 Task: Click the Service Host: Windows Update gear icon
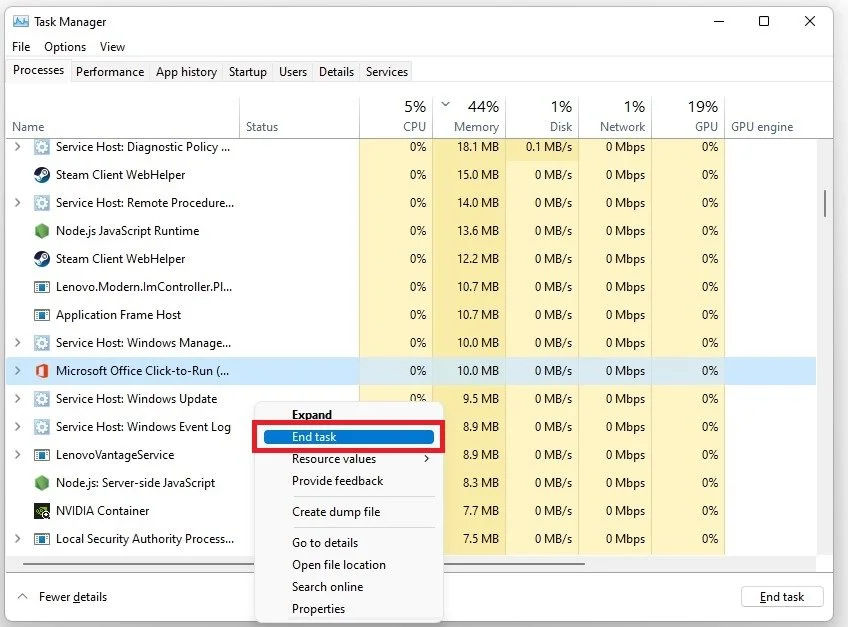(42, 399)
